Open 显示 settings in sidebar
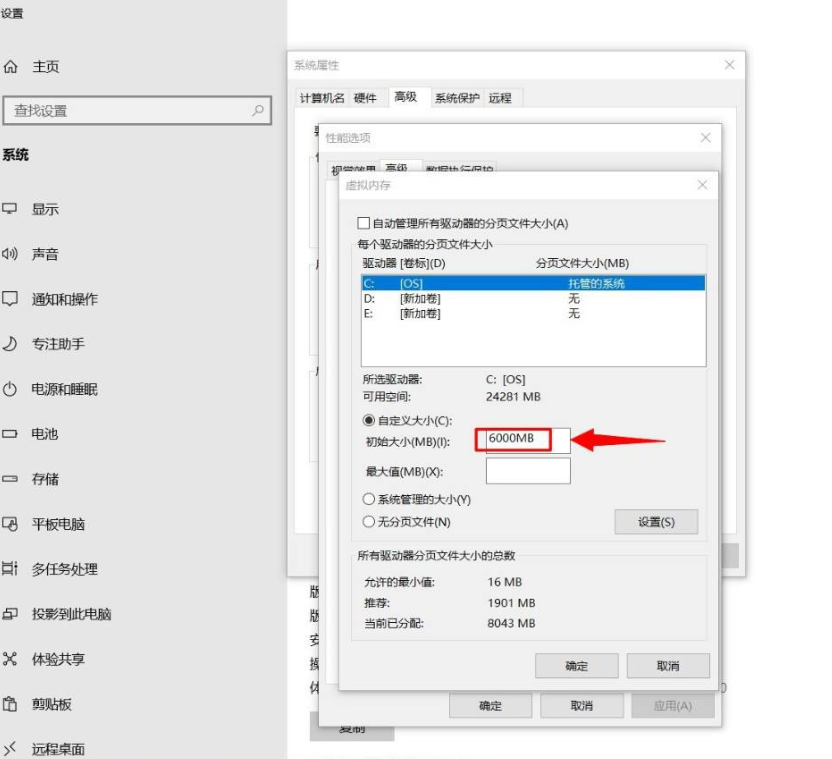Image resolution: width=832 pixels, height=759 pixels. [x=45, y=209]
